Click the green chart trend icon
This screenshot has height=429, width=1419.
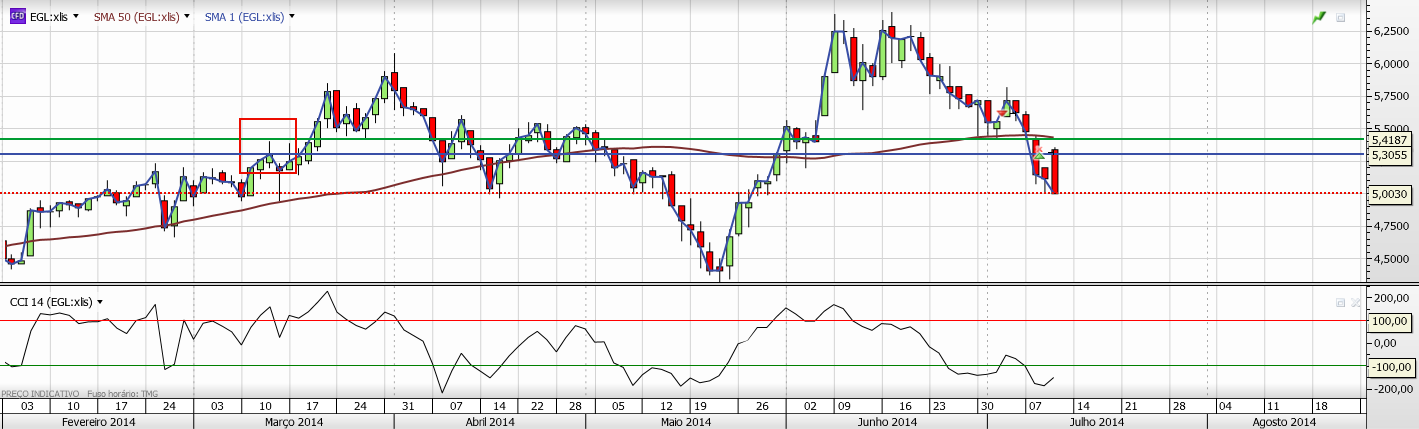1319,18
